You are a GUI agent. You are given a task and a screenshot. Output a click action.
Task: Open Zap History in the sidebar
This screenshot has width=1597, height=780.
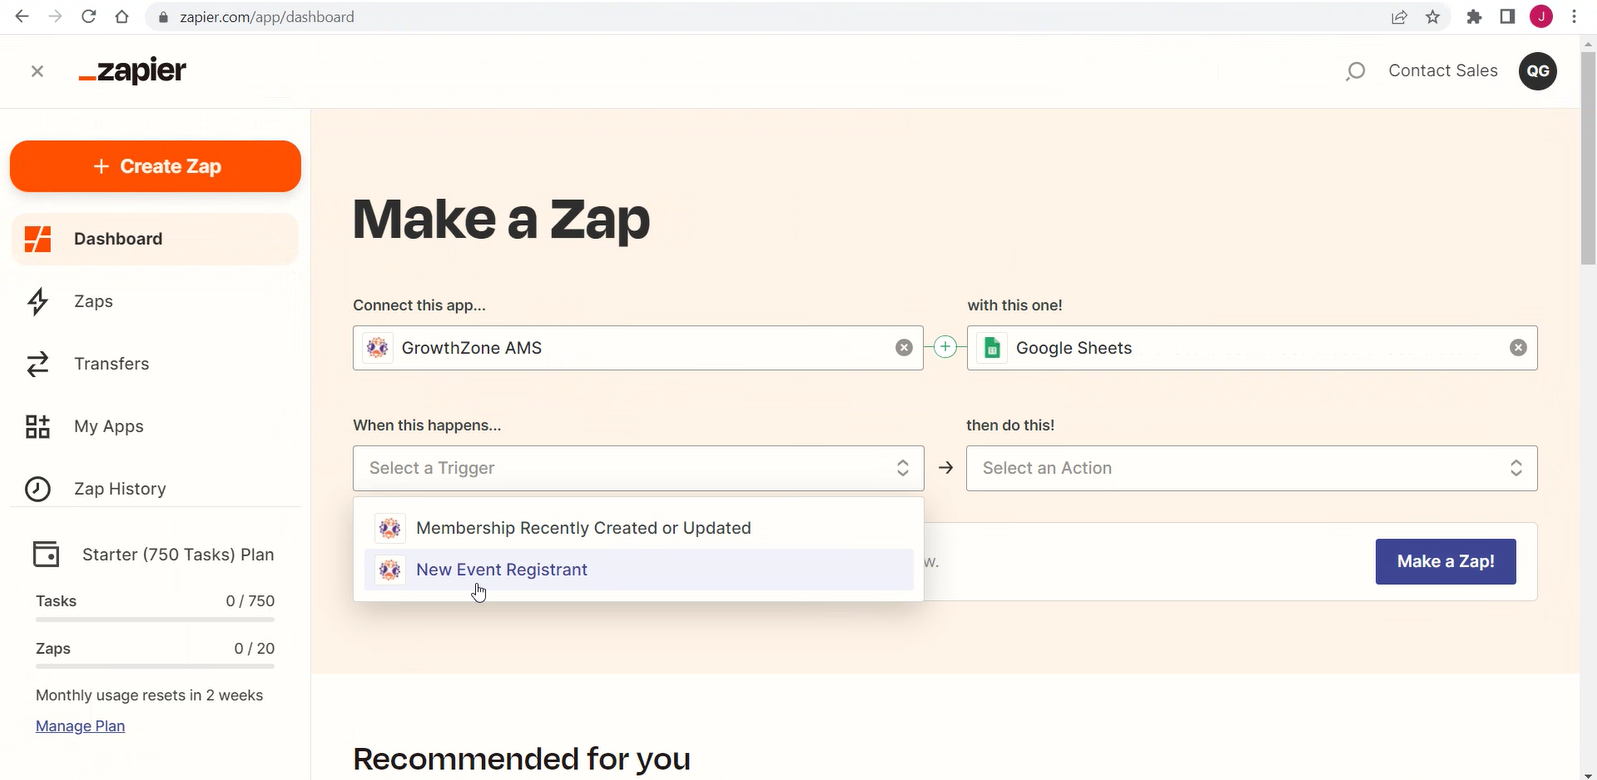point(155,489)
